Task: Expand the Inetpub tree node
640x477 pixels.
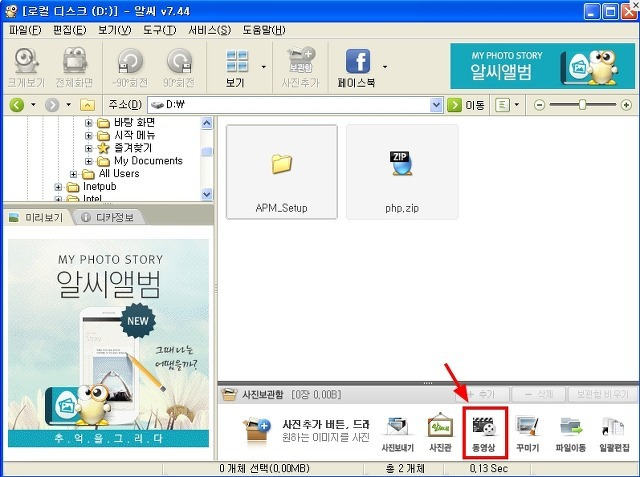Action: (x=58, y=187)
